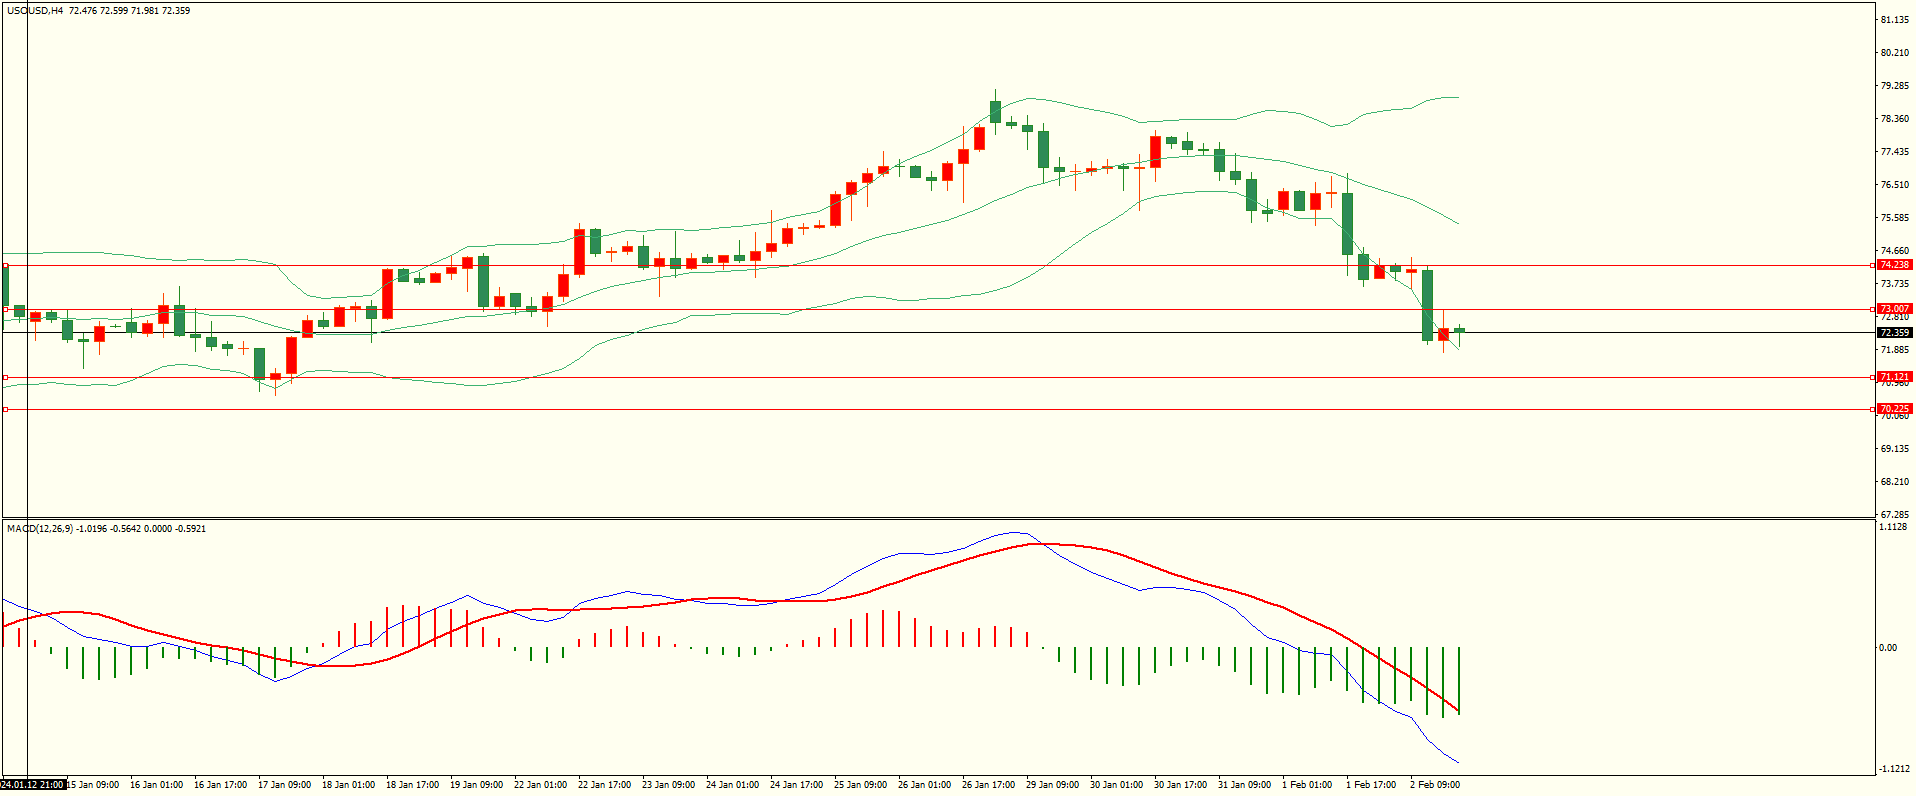Click the tallest green candle at chart peak
The height and width of the screenshot is (796, 1916).
coord(995,111)
